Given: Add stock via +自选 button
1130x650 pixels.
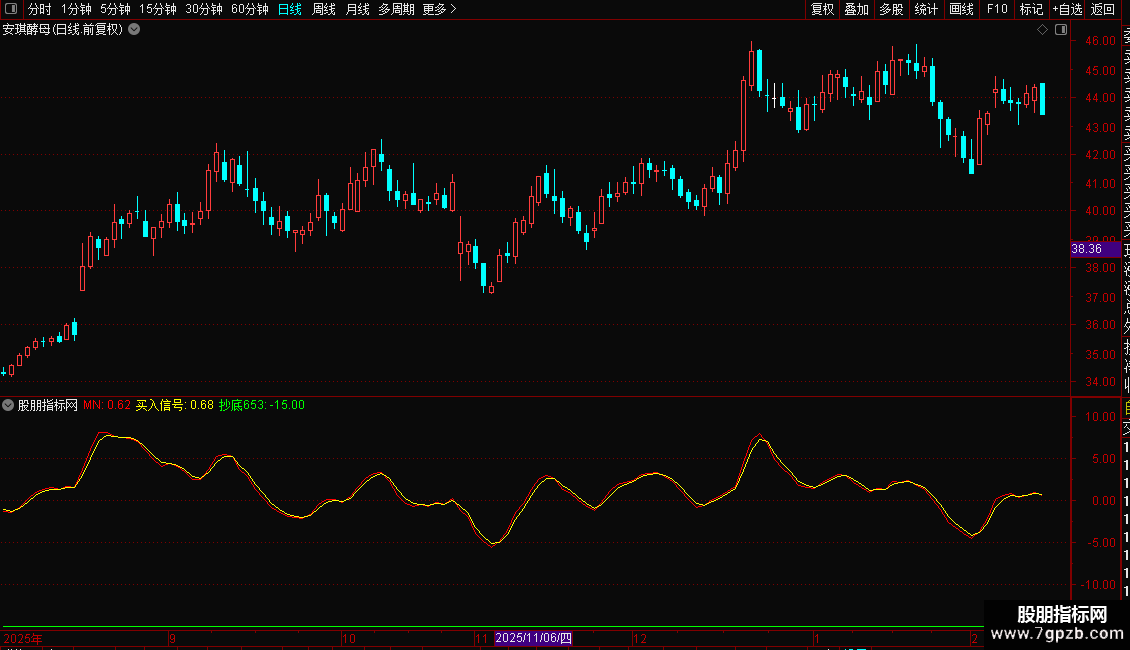Looking at the screenshot, I should pyautogui.click(x=1067, y=9).
